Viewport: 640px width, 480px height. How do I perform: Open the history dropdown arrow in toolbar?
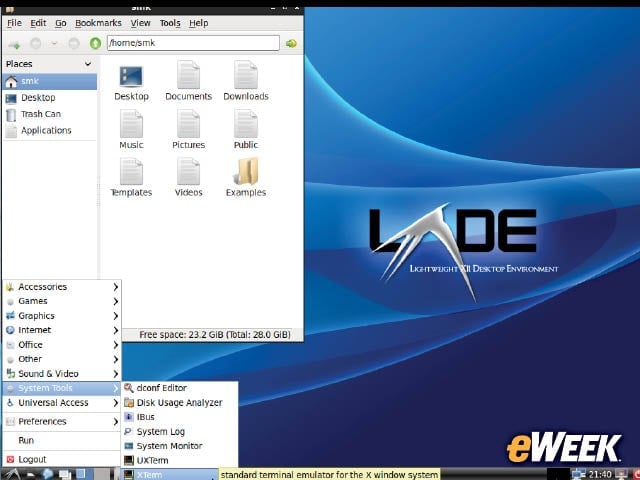(54, 43)
